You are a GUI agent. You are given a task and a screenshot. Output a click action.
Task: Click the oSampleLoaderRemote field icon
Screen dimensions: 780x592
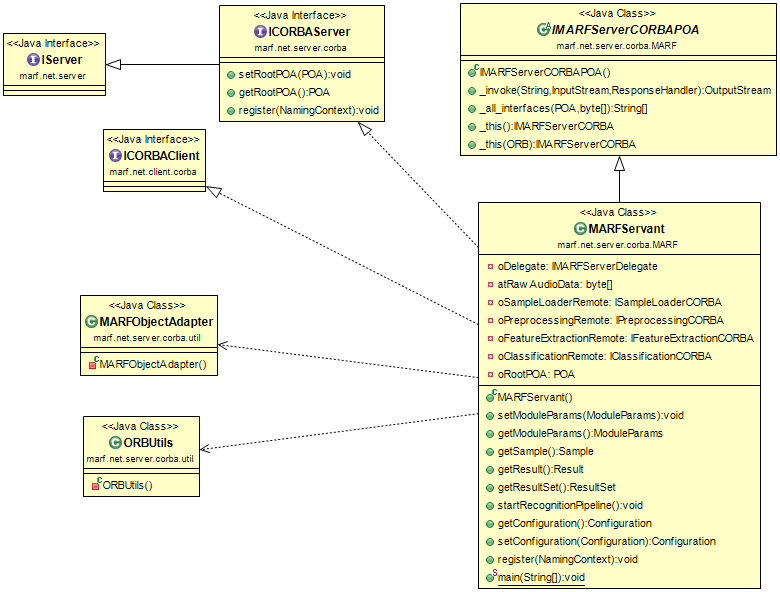point(490,303)
